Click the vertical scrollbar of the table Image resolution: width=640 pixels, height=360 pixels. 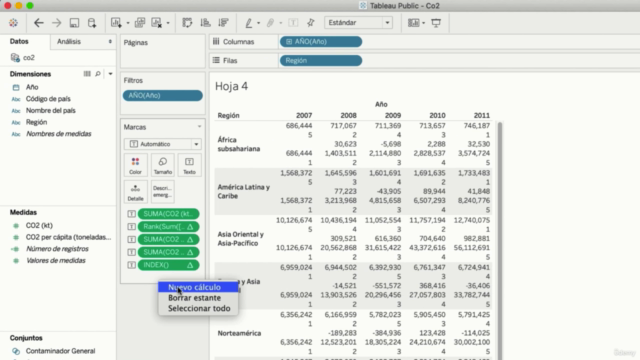[500, 241]
